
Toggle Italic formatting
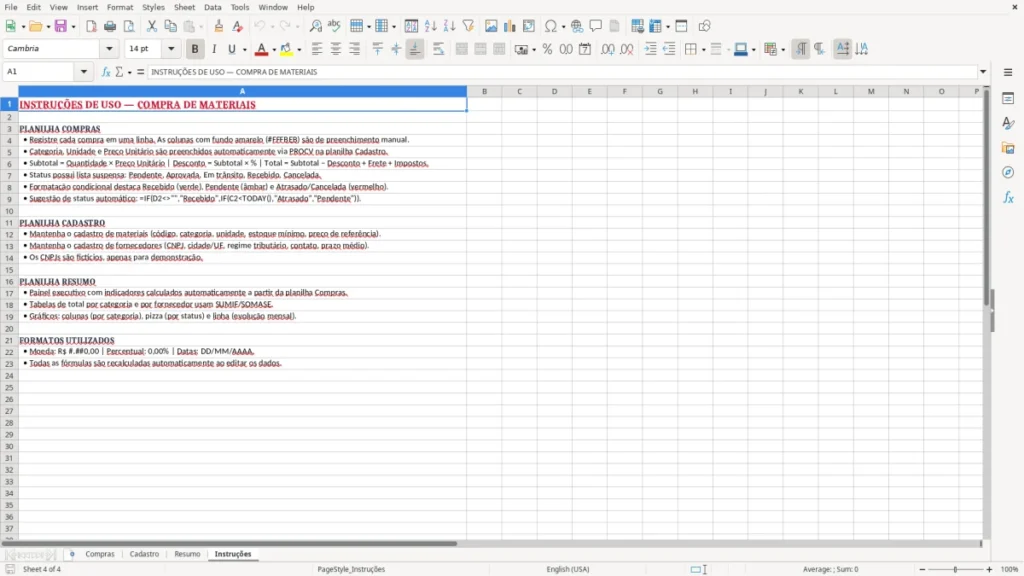click(214, 49)
